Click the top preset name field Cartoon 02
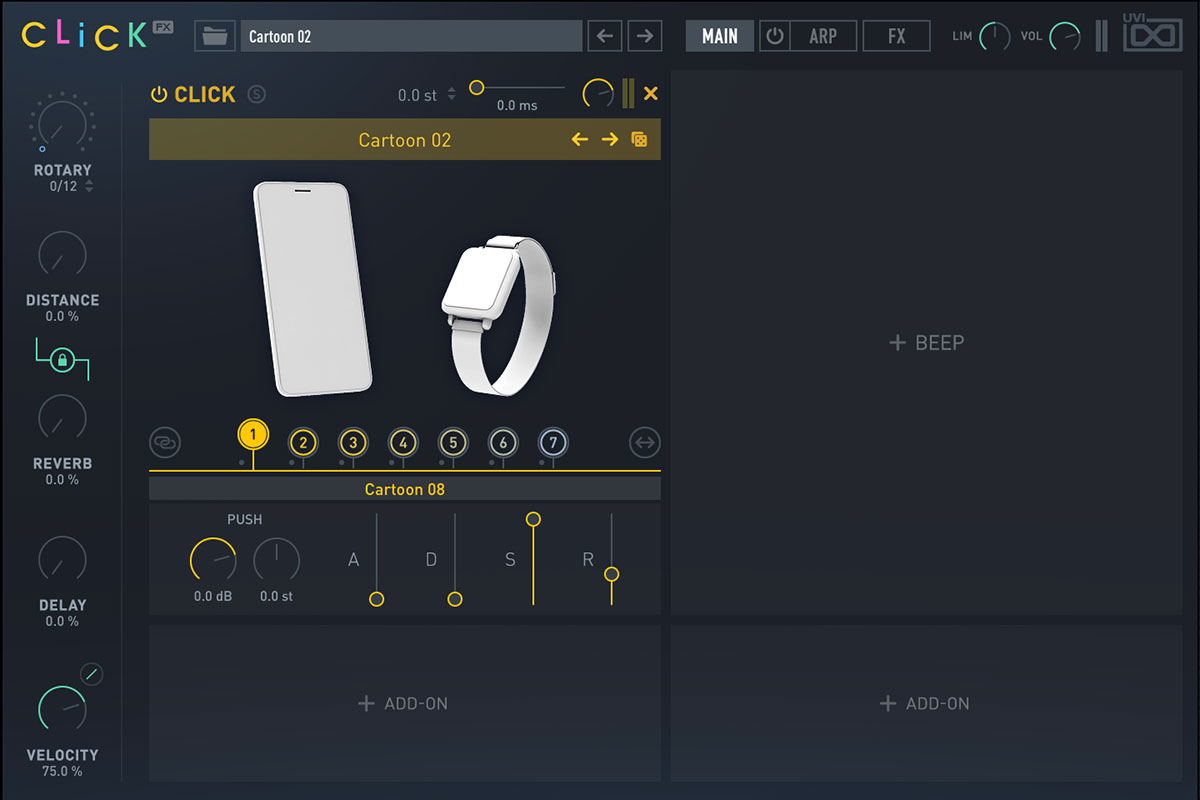This screenshot has height=800, width=1200. [x=411, y=36]
